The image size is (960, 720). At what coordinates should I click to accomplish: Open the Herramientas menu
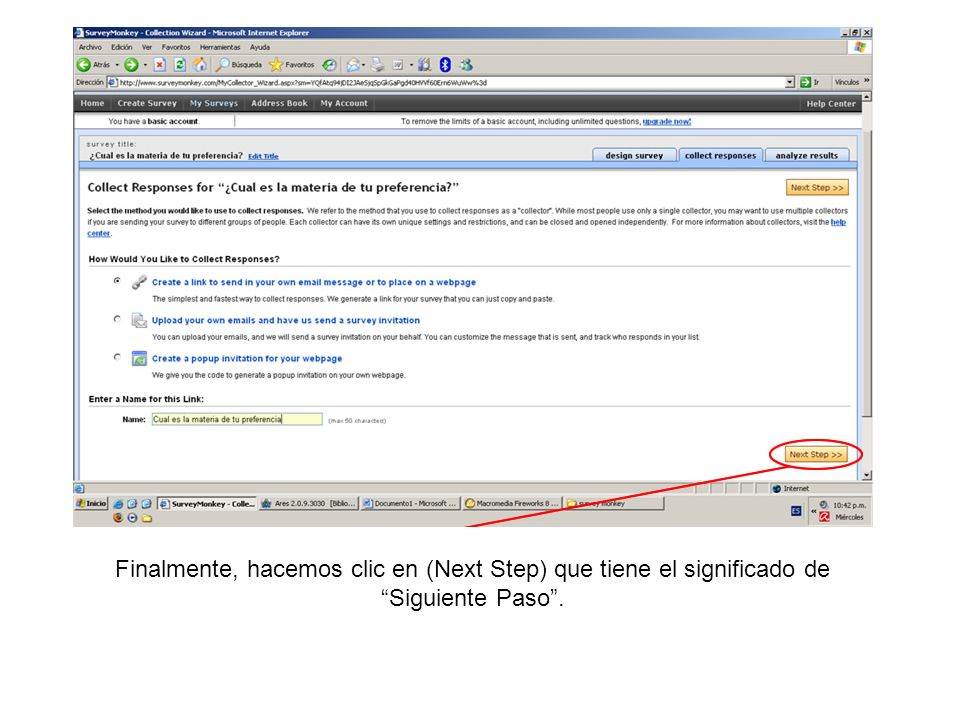coord(220,48)
